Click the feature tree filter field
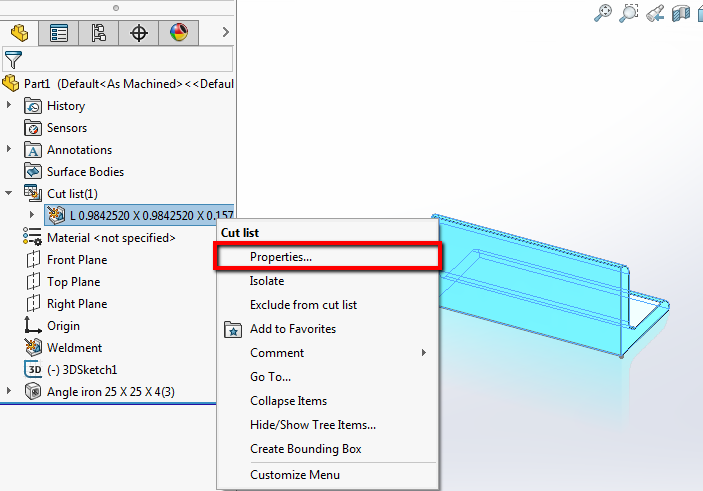 coord(117,59)
